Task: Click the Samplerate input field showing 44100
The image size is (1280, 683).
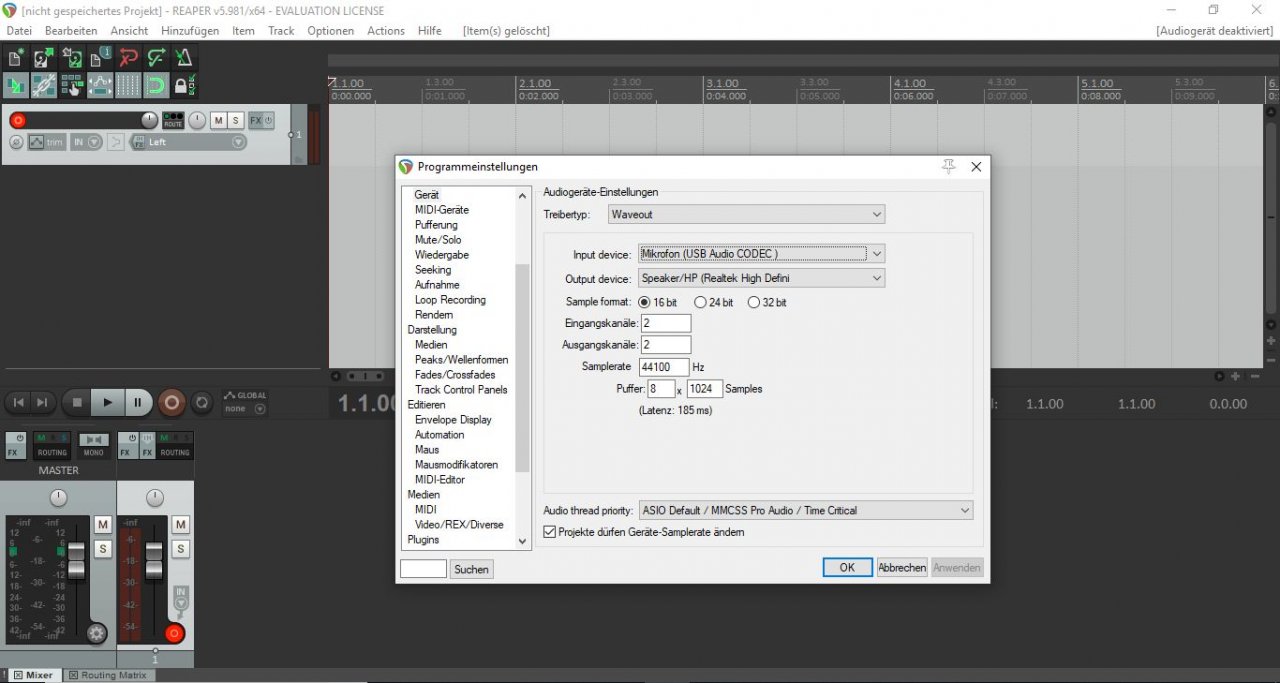Action: coord(664,367)
